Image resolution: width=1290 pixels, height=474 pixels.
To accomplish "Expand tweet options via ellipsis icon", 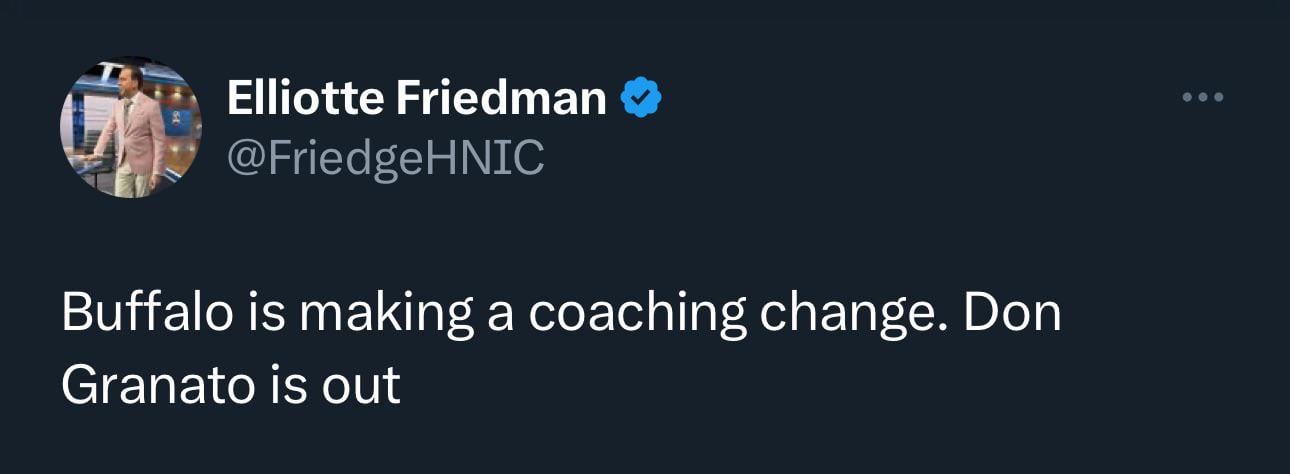I will 1203,98.
